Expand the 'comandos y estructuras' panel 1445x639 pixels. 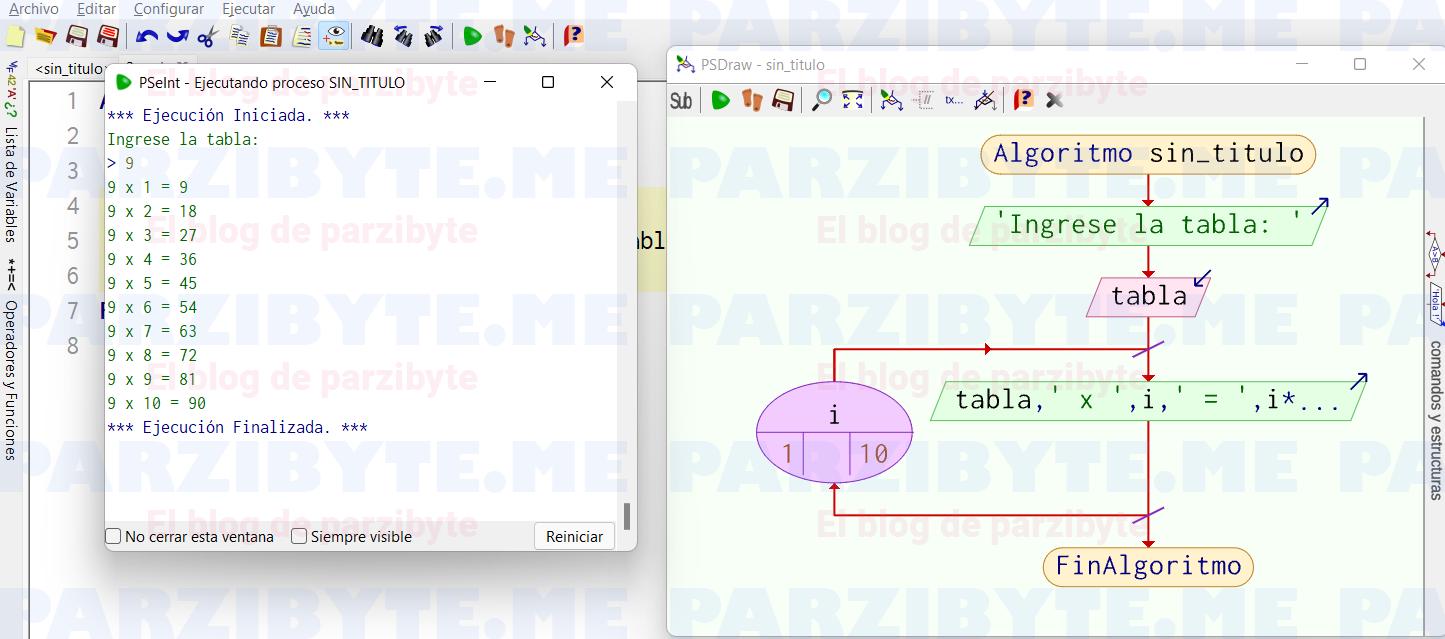tap(1435, 420)
